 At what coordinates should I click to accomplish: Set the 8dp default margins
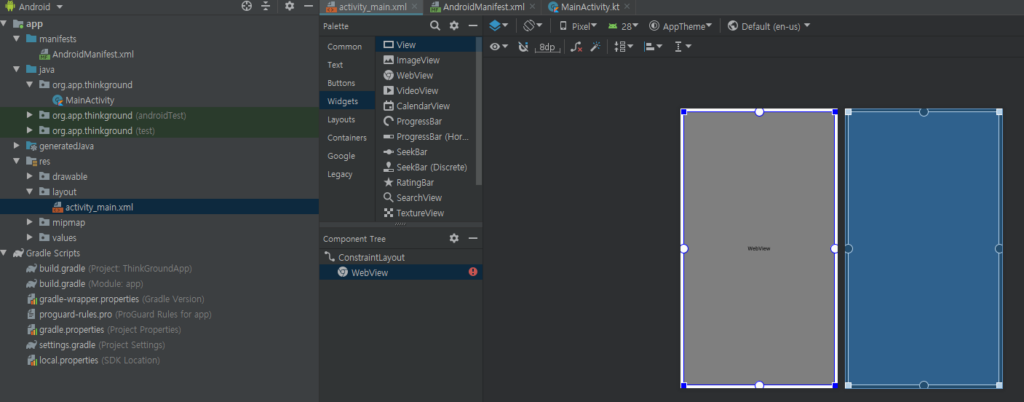[547, 47]
